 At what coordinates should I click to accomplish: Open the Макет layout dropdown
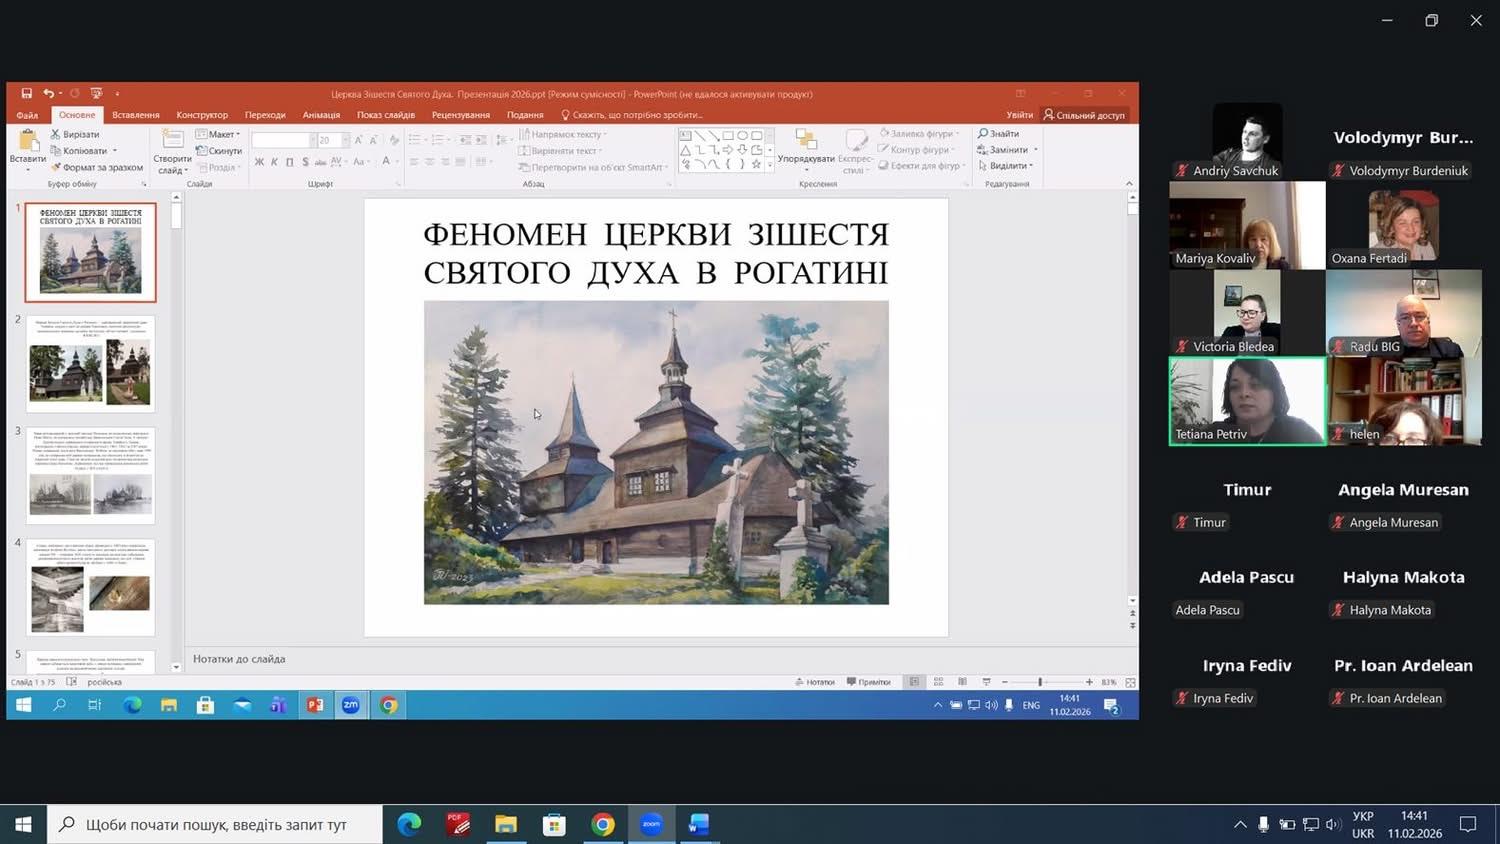(x=222, y=134)
